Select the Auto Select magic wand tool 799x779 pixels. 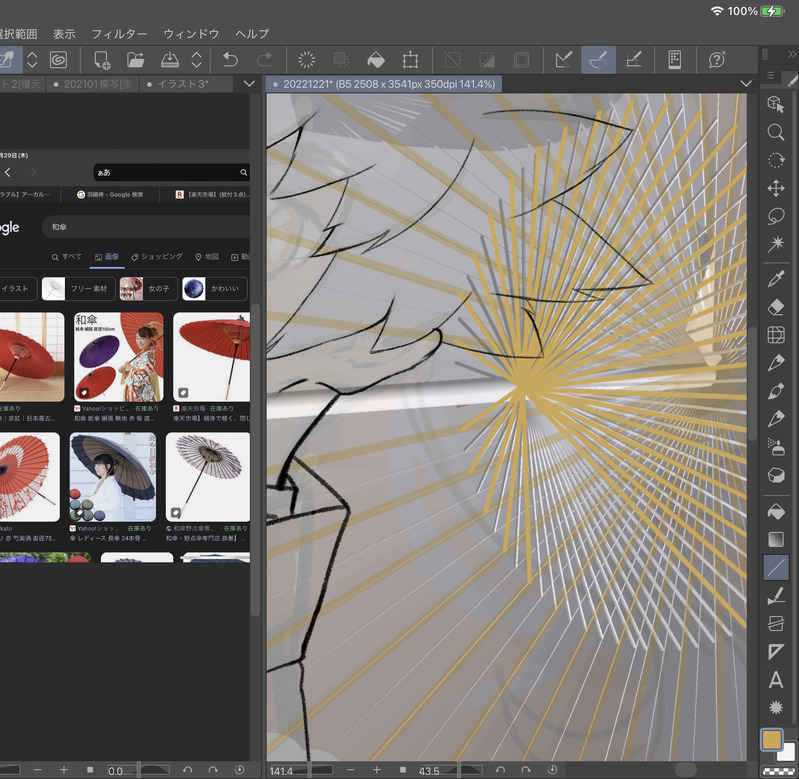(x=776, y=244)
